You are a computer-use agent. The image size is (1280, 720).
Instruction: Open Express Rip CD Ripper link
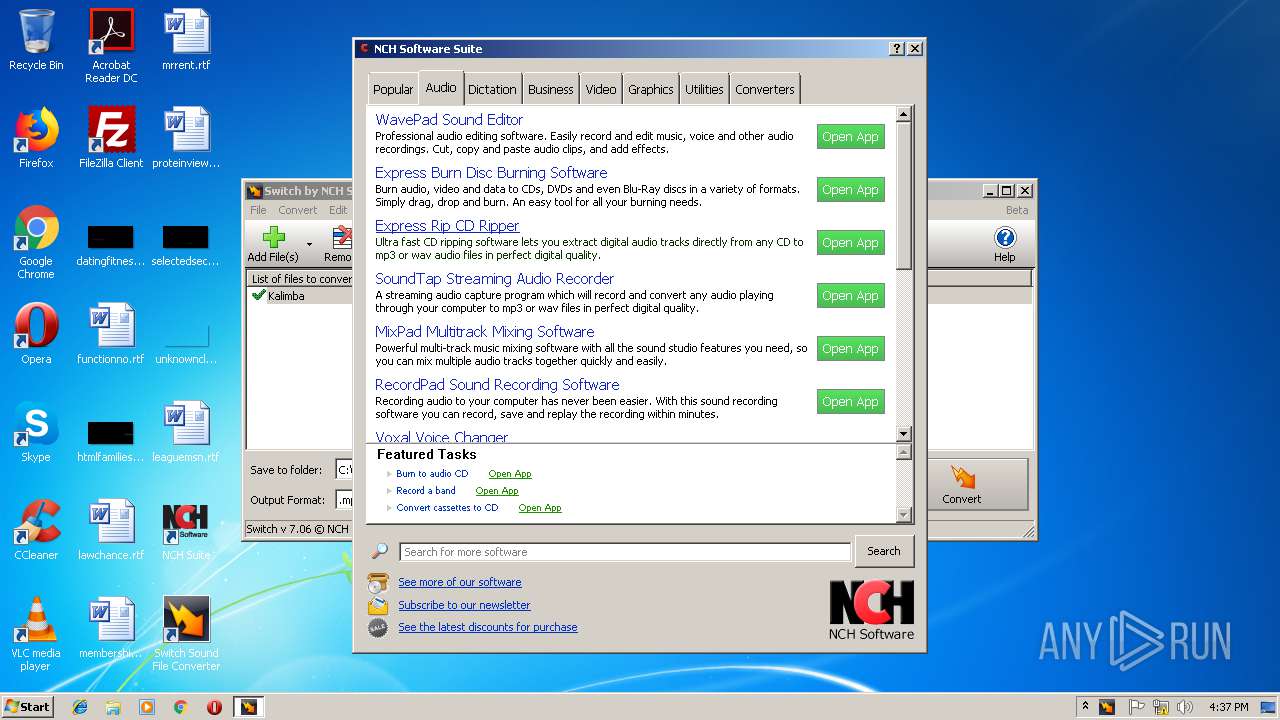click(x=447, y=226)
